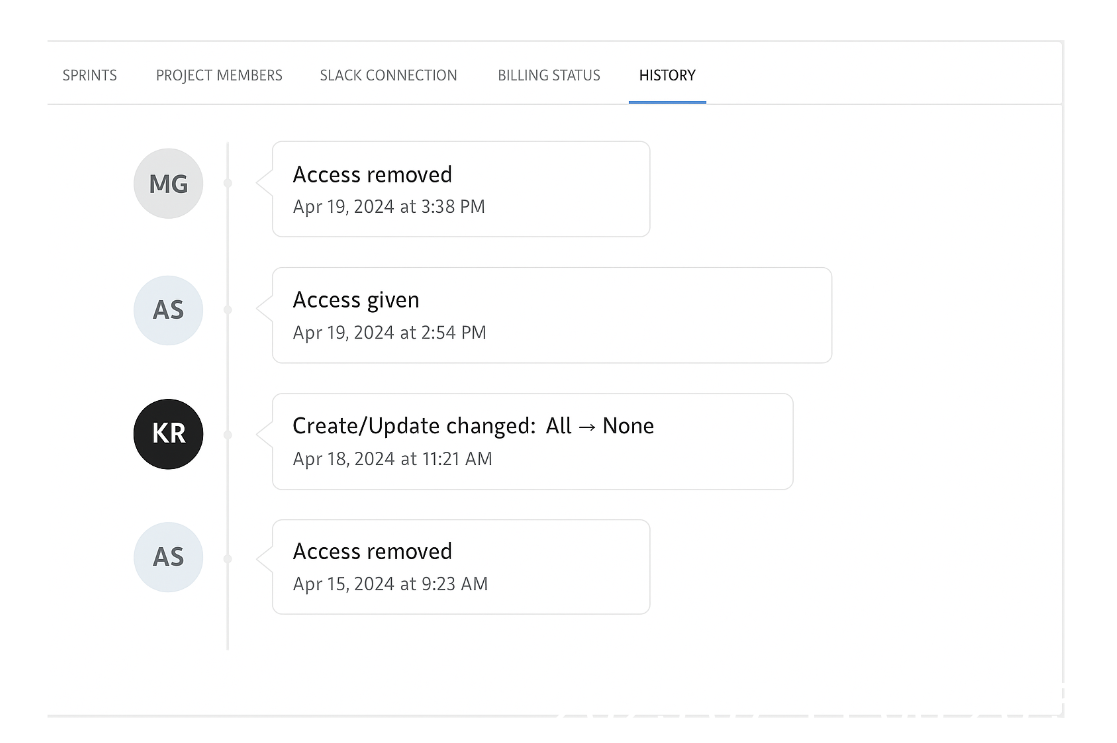Click the AS avatar beside Access given
1117x743 pixels.
click(168, 310)
